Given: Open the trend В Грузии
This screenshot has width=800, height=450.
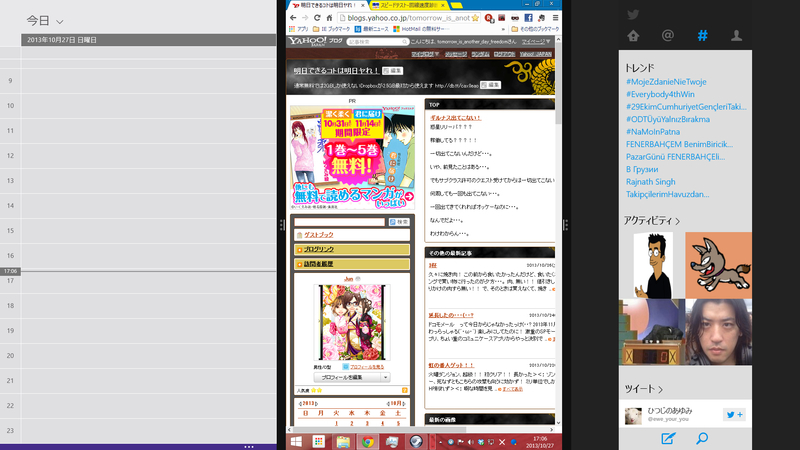Looking at the screenshot, I should pos(642,169).
